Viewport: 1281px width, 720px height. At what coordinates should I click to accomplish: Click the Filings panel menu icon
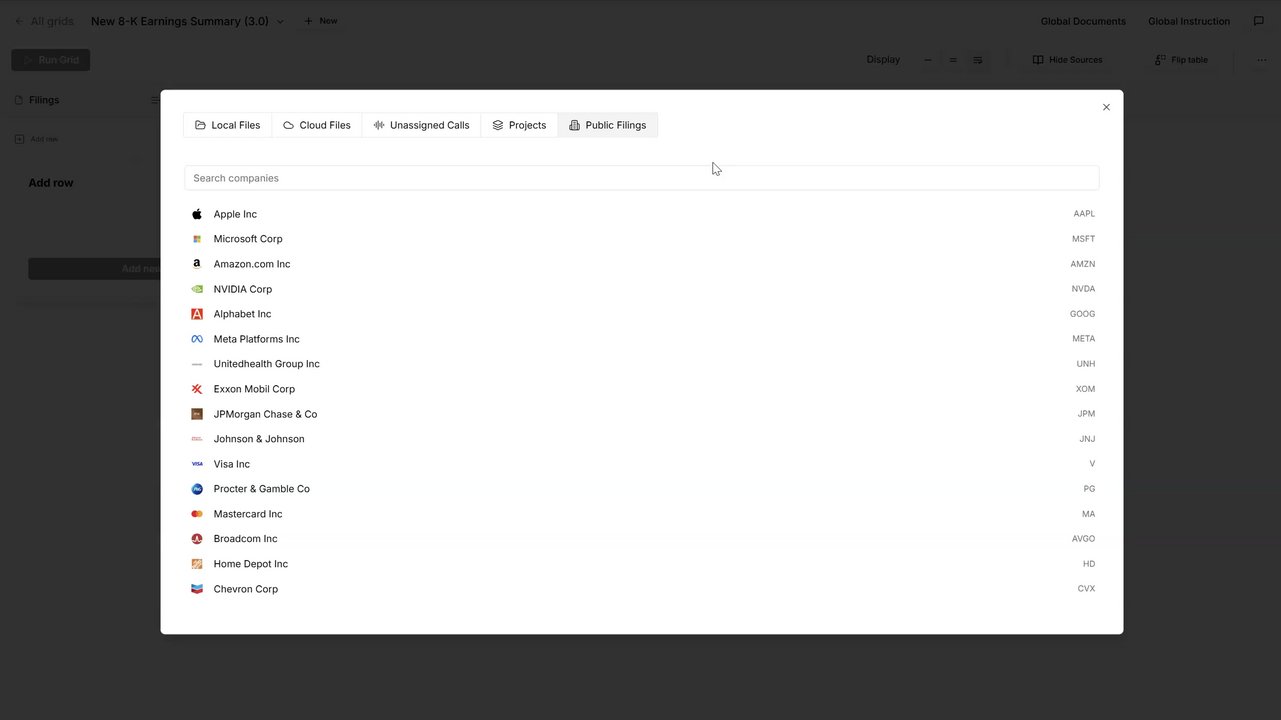click(155, 100)
